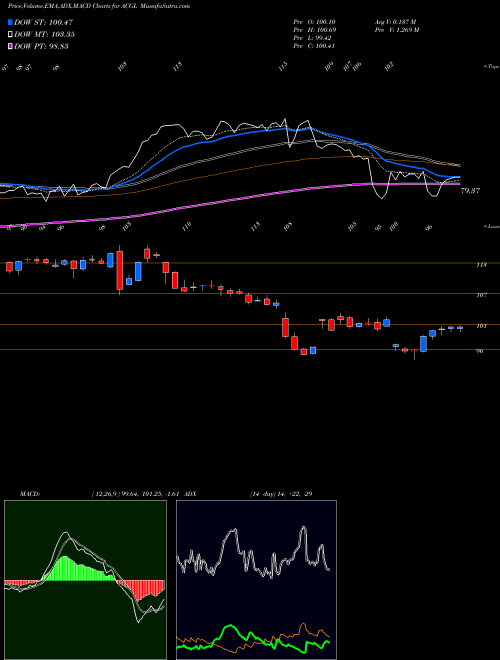
Task: Click the 107 price level label
Action: (x=481, y=295)
